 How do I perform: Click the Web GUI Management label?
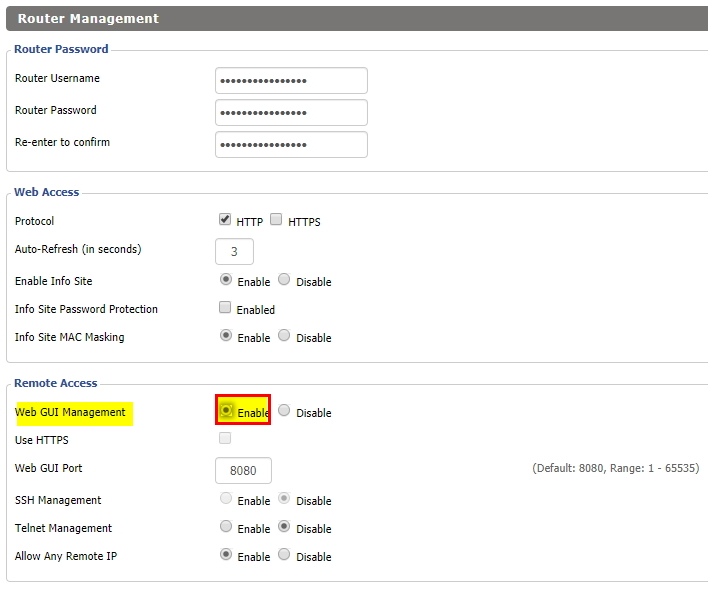point(70,412)
